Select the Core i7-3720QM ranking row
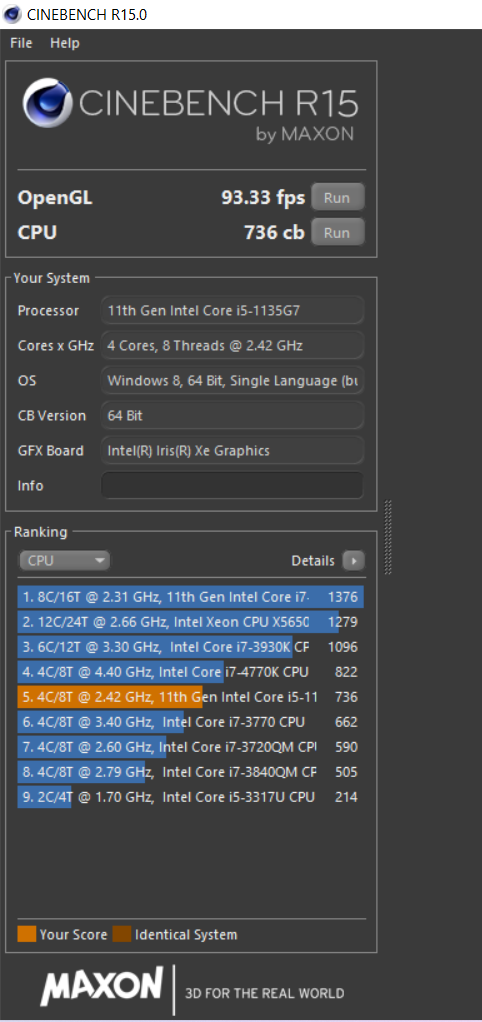This screenshot has width=482, height=1022. pos(190,746)
